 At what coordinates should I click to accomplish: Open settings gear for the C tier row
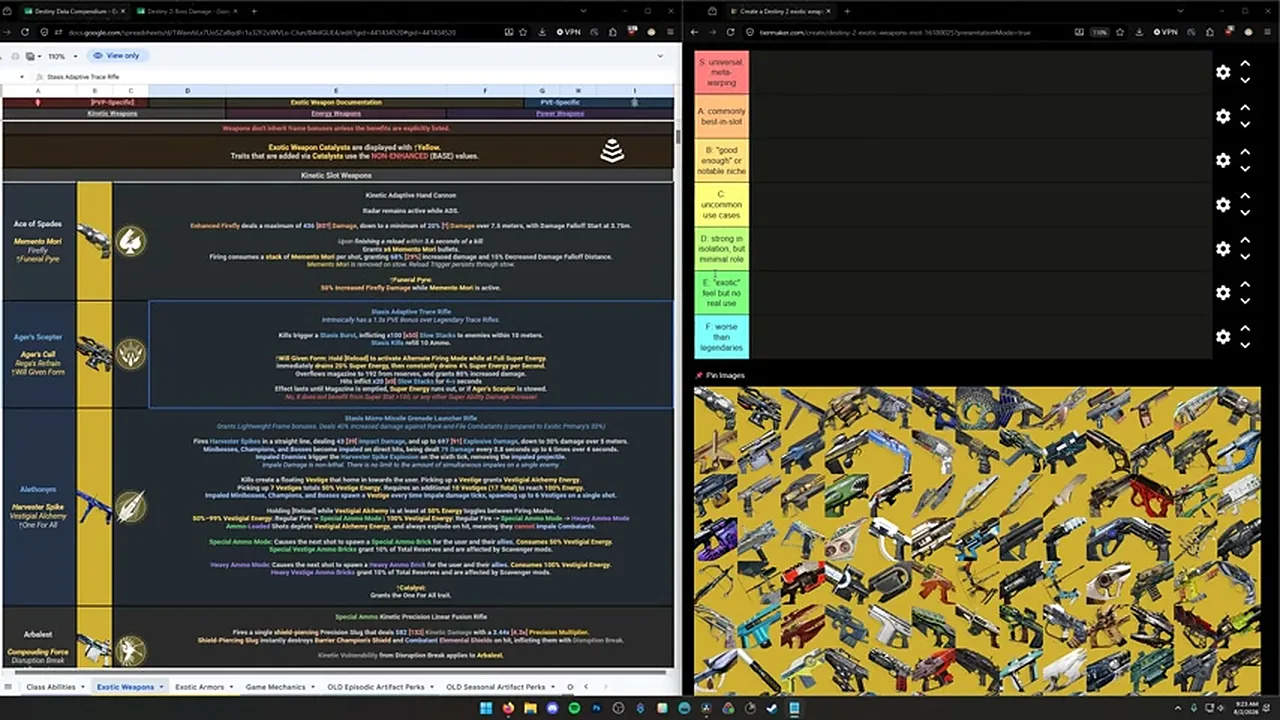pos(1223,204)
